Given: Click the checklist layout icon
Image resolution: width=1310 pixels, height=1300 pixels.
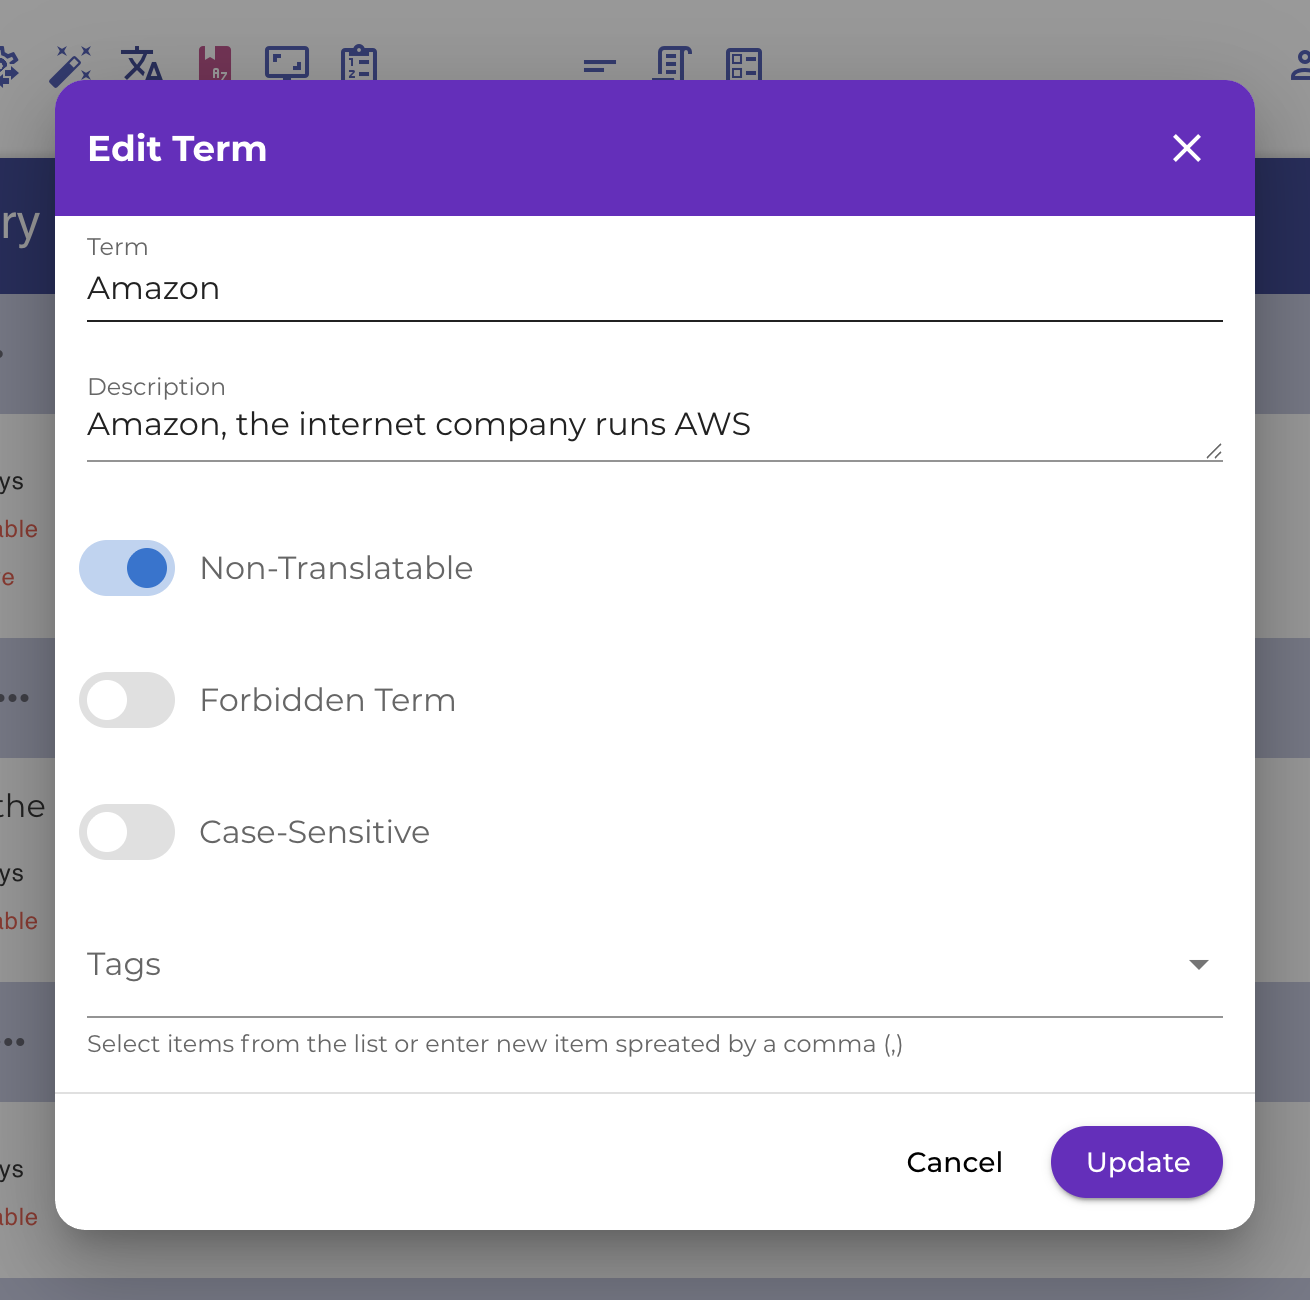Looking at the screenshot, I should click(744, 65).
